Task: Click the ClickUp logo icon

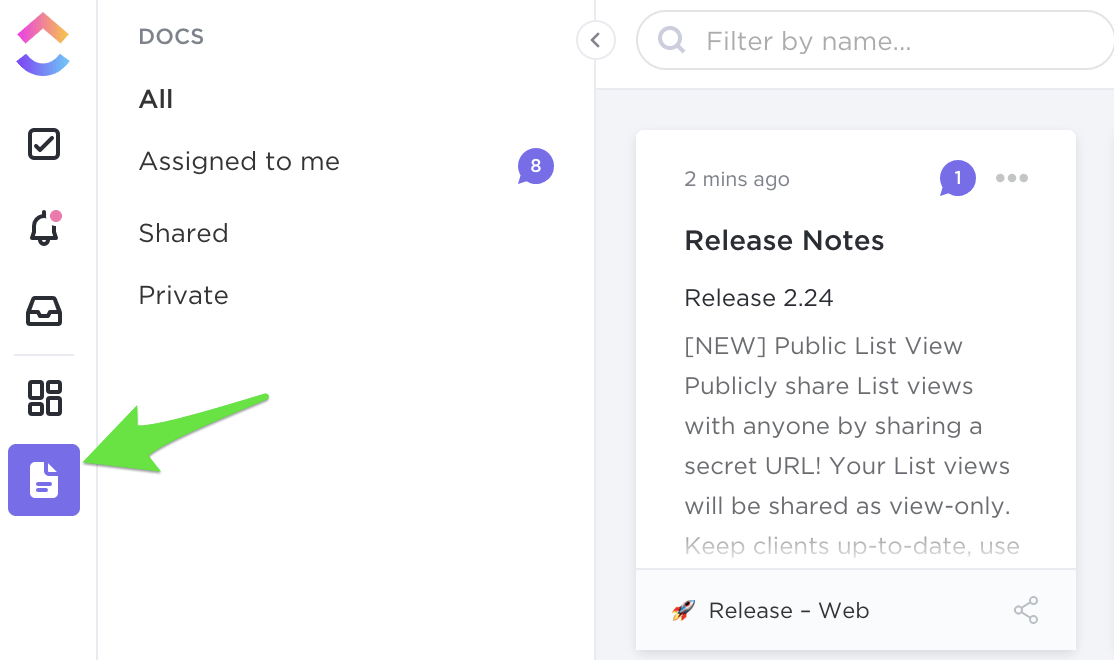Action: point(43,45)
